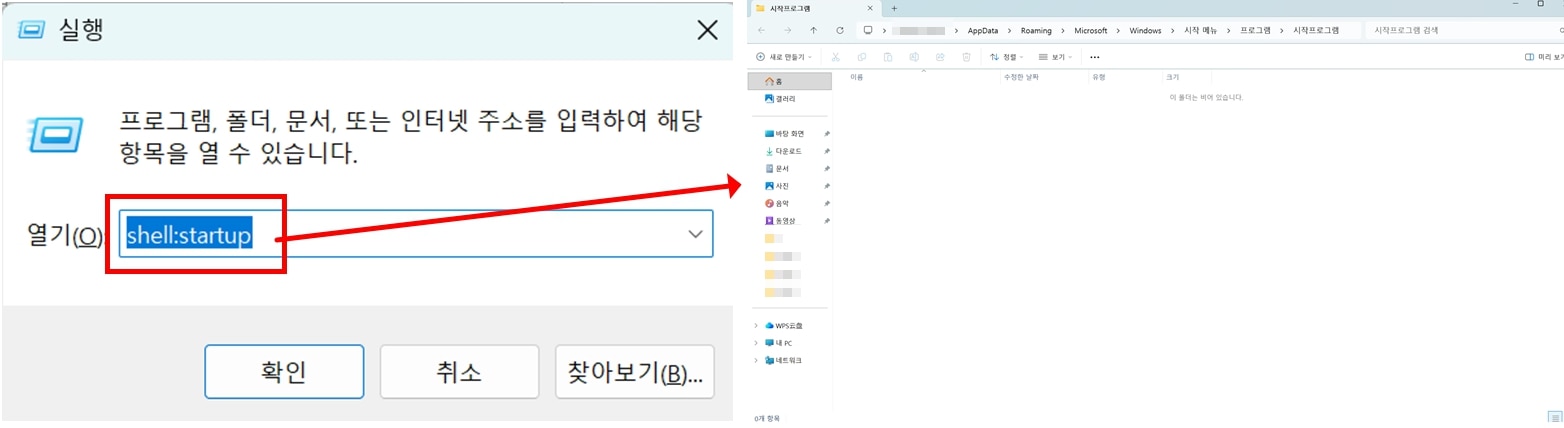Open the Sort (정렬) dropdown
1564x428 pixels.
1007,57
